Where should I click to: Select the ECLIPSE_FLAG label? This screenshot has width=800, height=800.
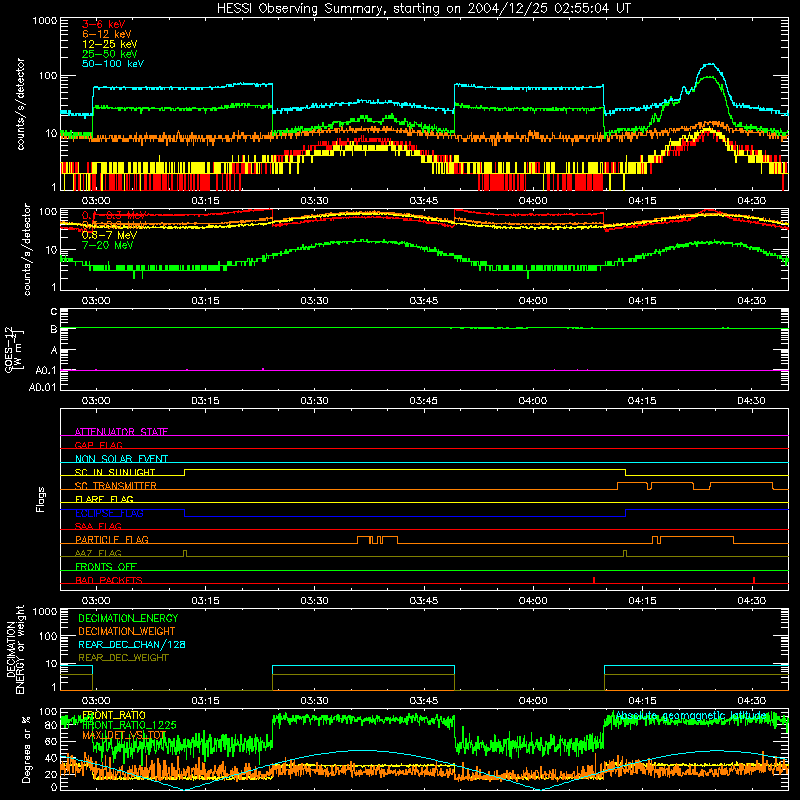click(109, 513)
